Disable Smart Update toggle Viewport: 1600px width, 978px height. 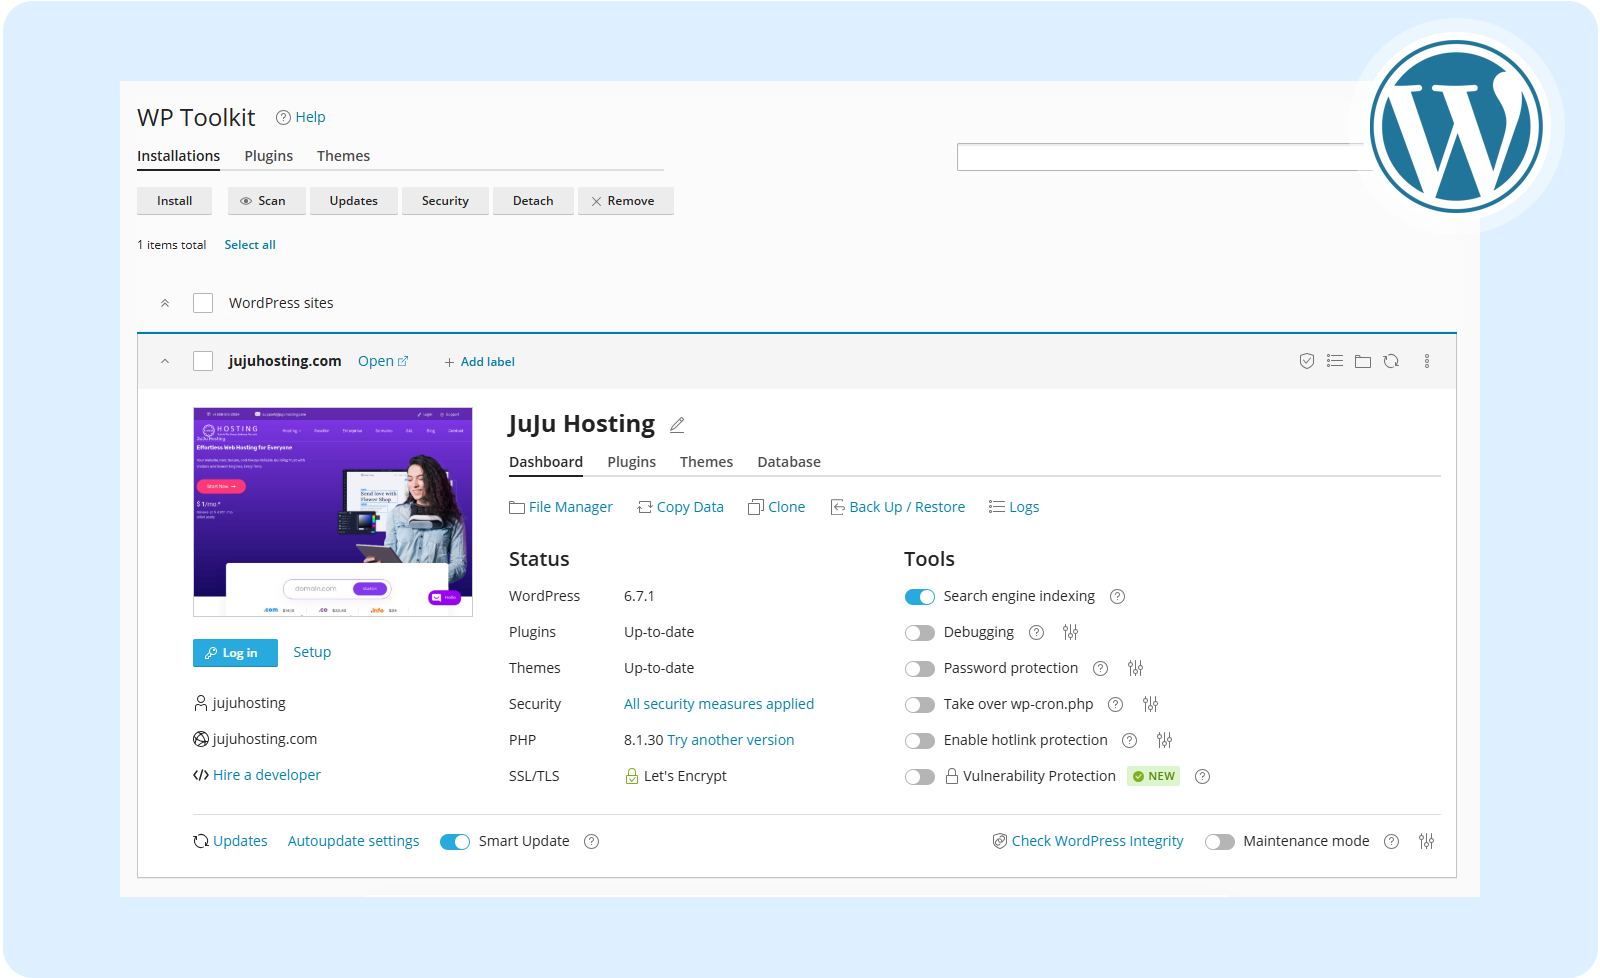pyautogui.click(x=455, y=841)
